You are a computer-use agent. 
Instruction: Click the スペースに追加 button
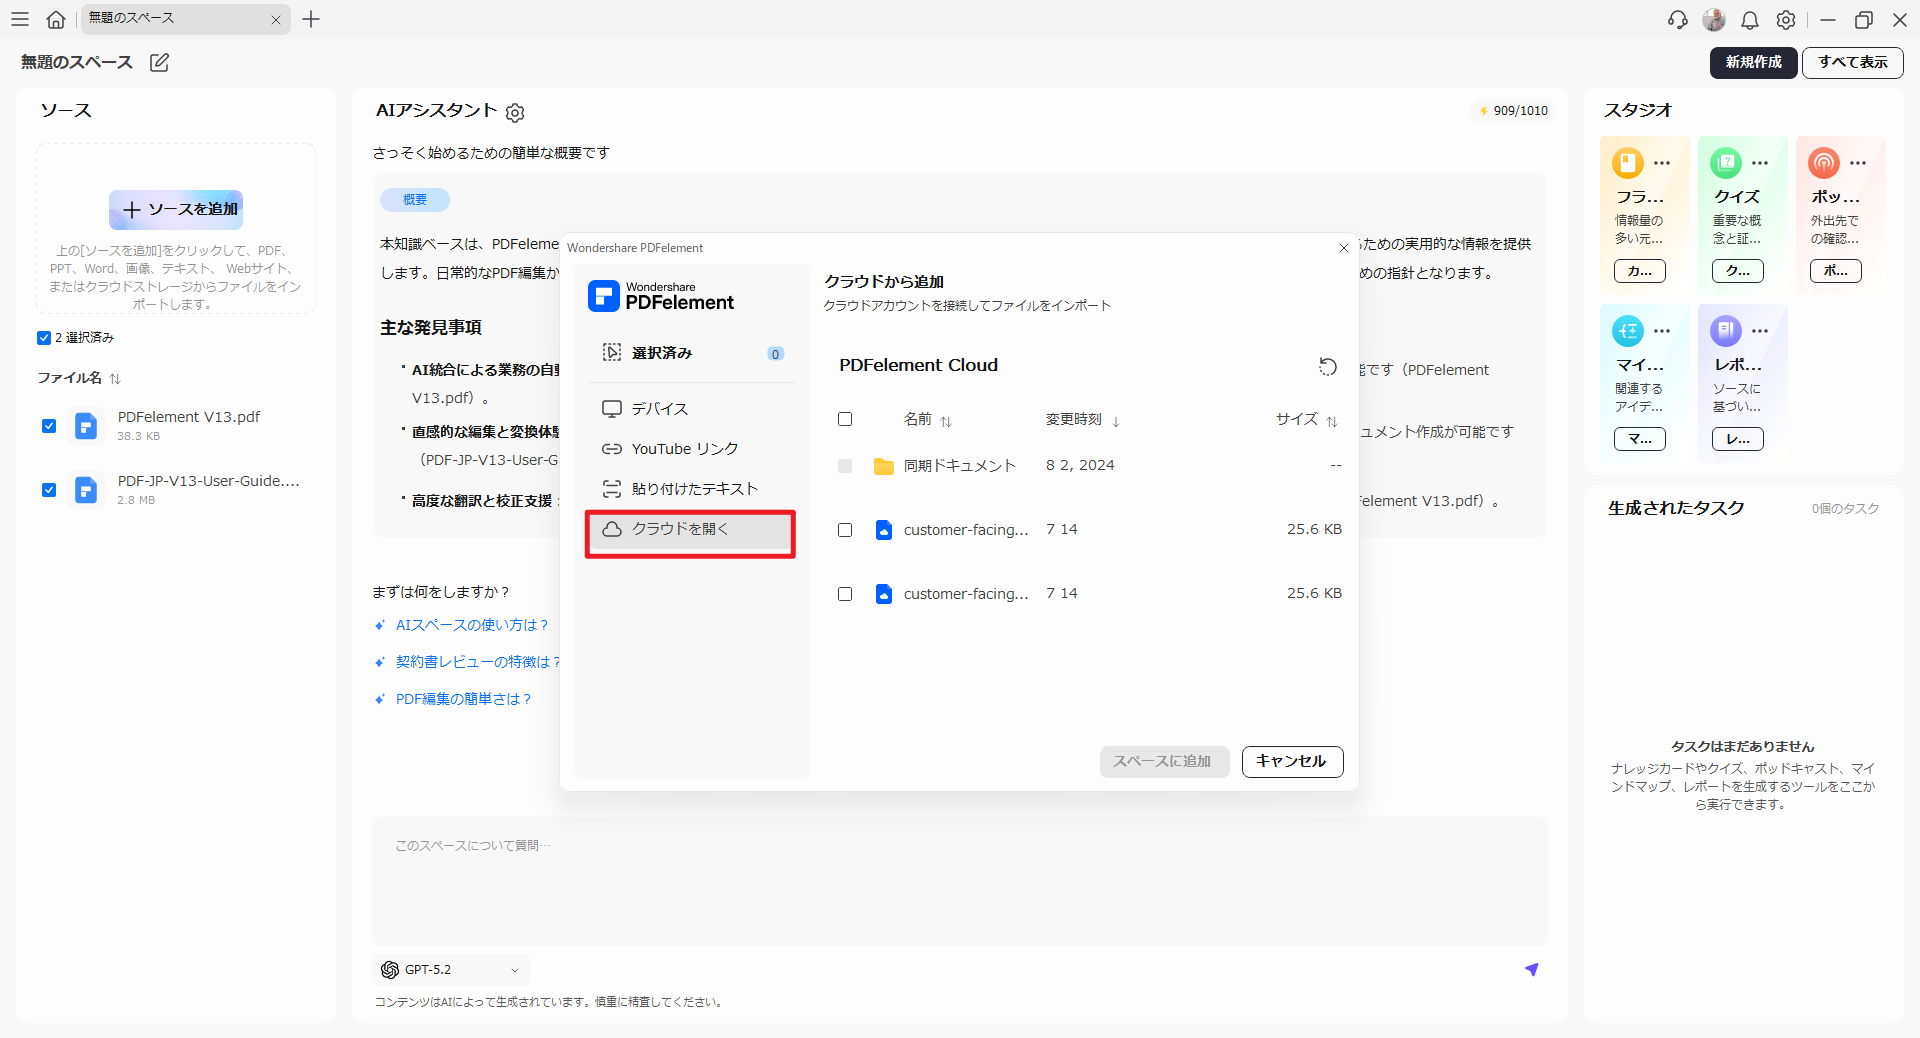tap(1164, 761)
